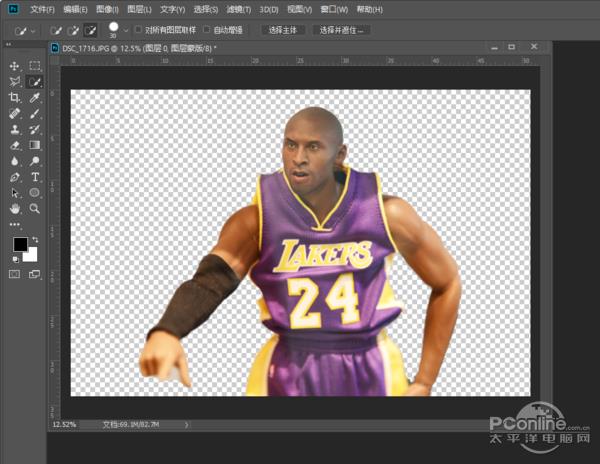Open the Edit Toolbar three-dots button
Viewport: 600px width, 464px height.
pos(15,225)
